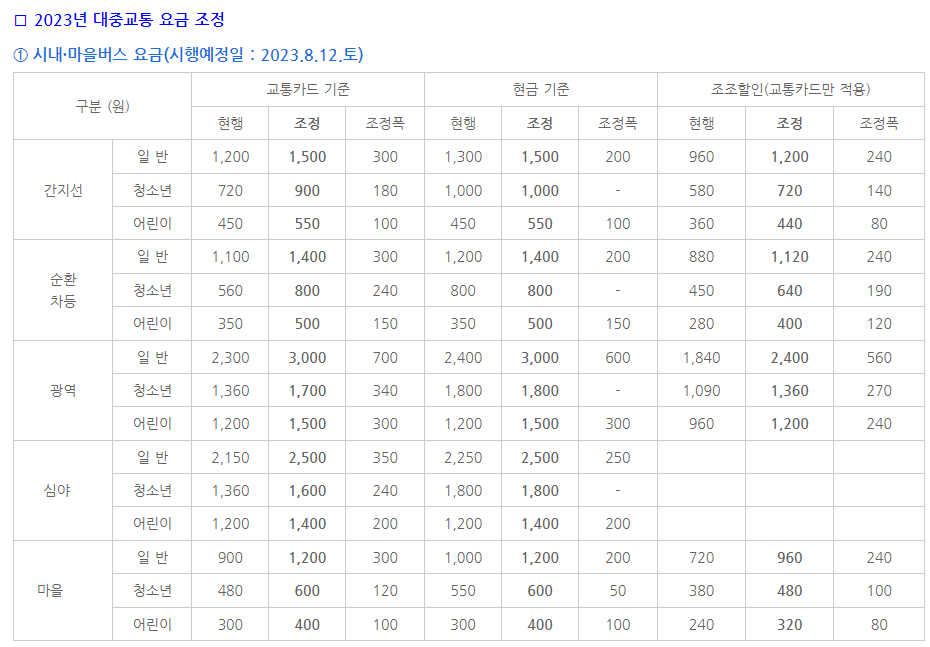Click 심야 일반 cash difference 250
The width and height of the screenshot is (930, 647).
point(617,458)
